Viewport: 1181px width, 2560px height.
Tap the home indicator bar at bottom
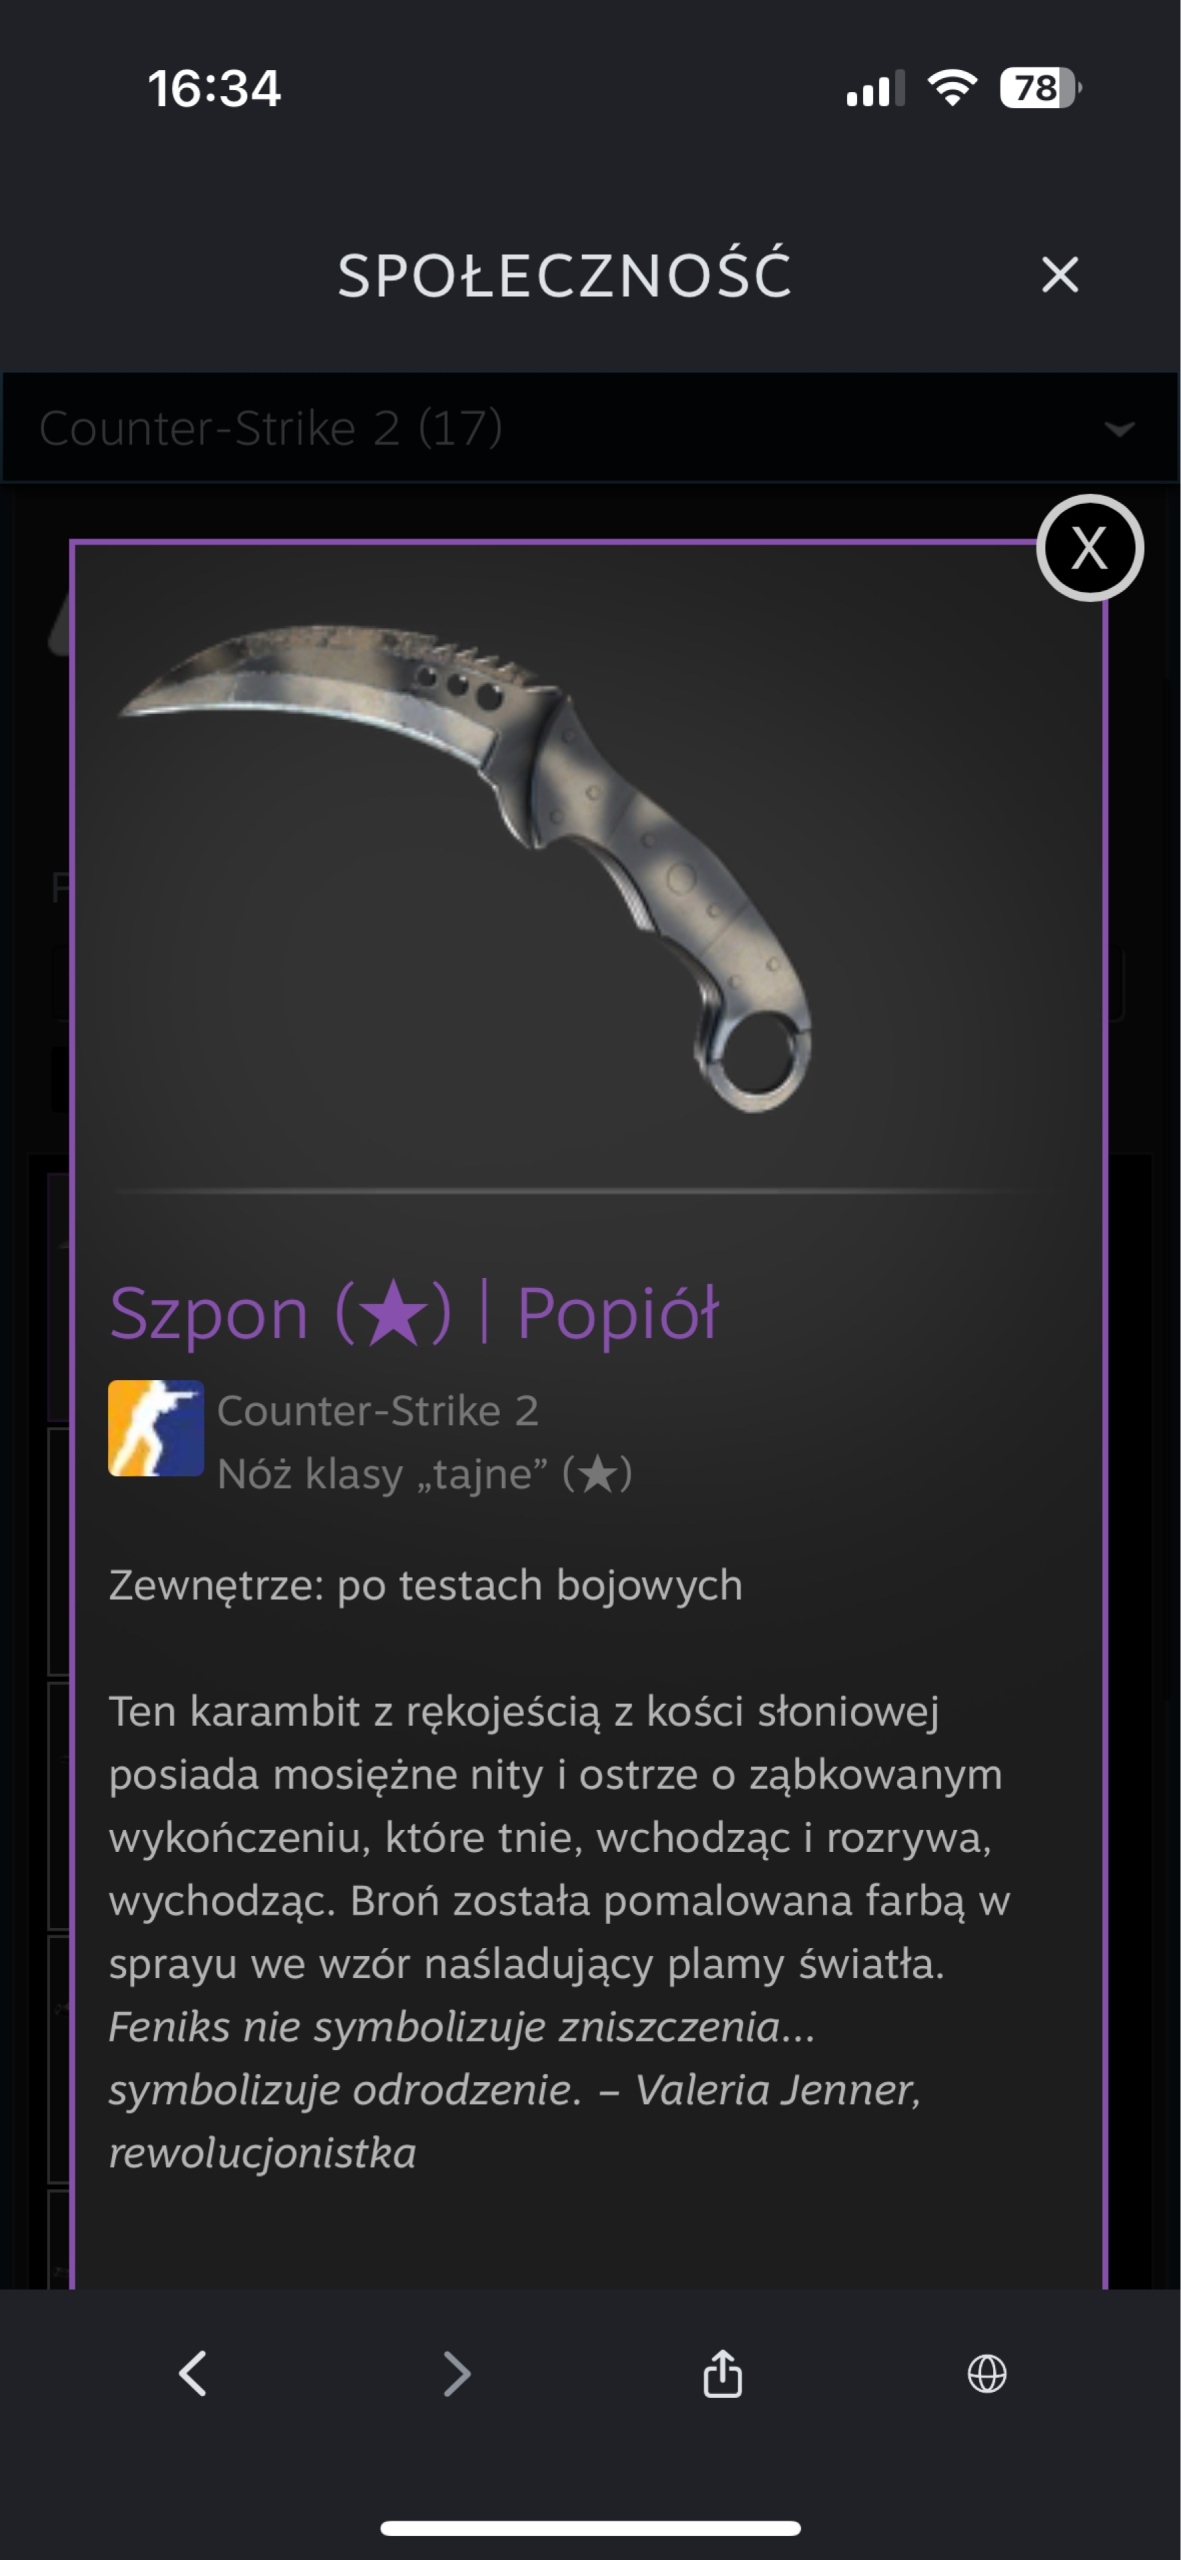pyautogui.click(x=590, y=2529)
